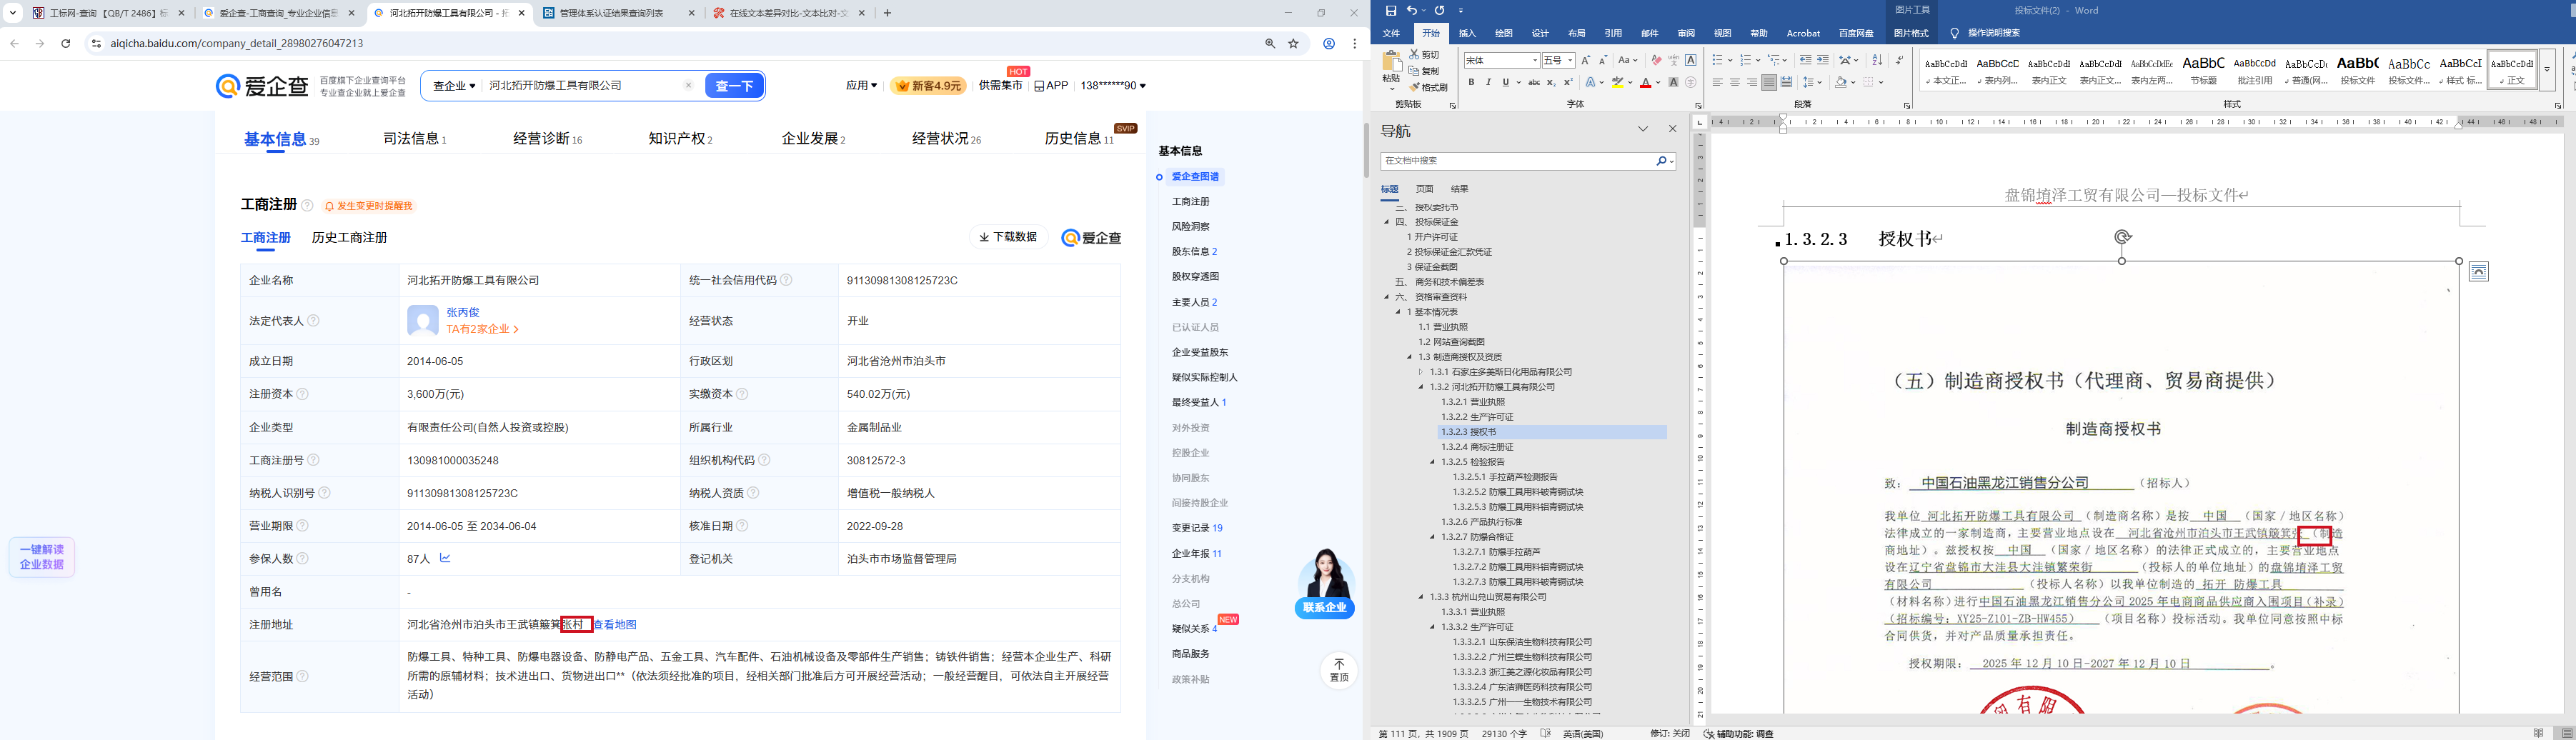Viewport: 2576px width, 740px height.
Task: Open the Chrome zoom magnifier in address bar
Action: [1270, 43]
